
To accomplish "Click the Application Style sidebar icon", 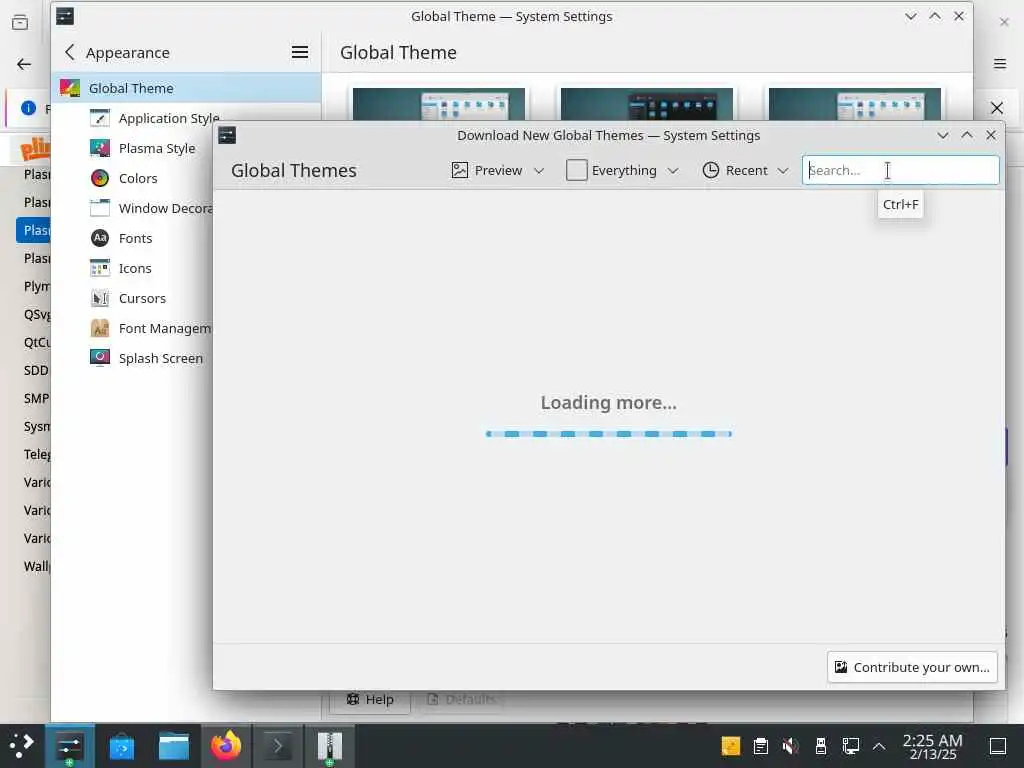I will (100, 118).
